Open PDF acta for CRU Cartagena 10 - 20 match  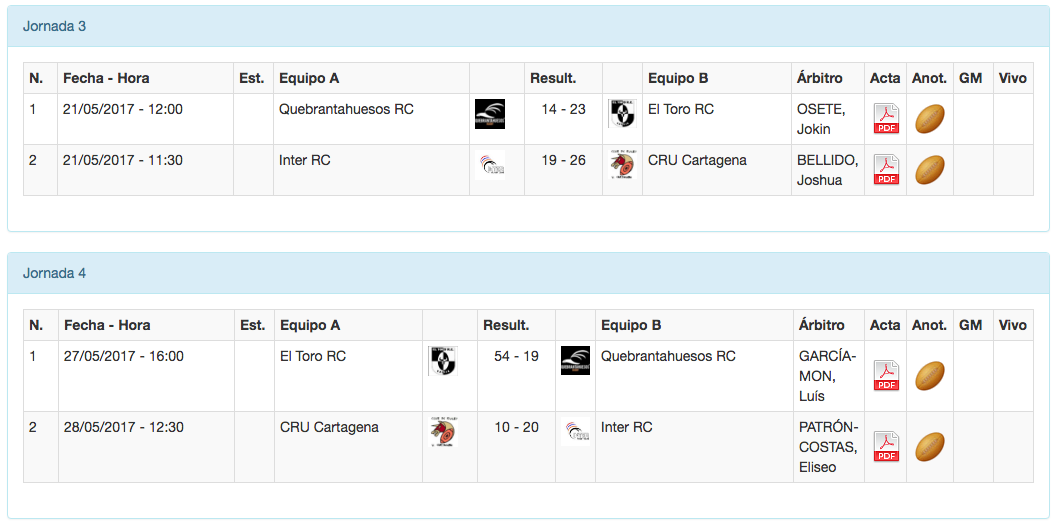(886, 446)
